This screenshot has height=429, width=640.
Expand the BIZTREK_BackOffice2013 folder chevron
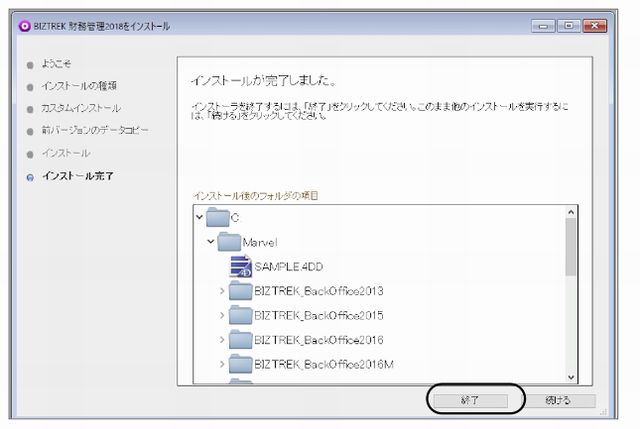(222, 291)
